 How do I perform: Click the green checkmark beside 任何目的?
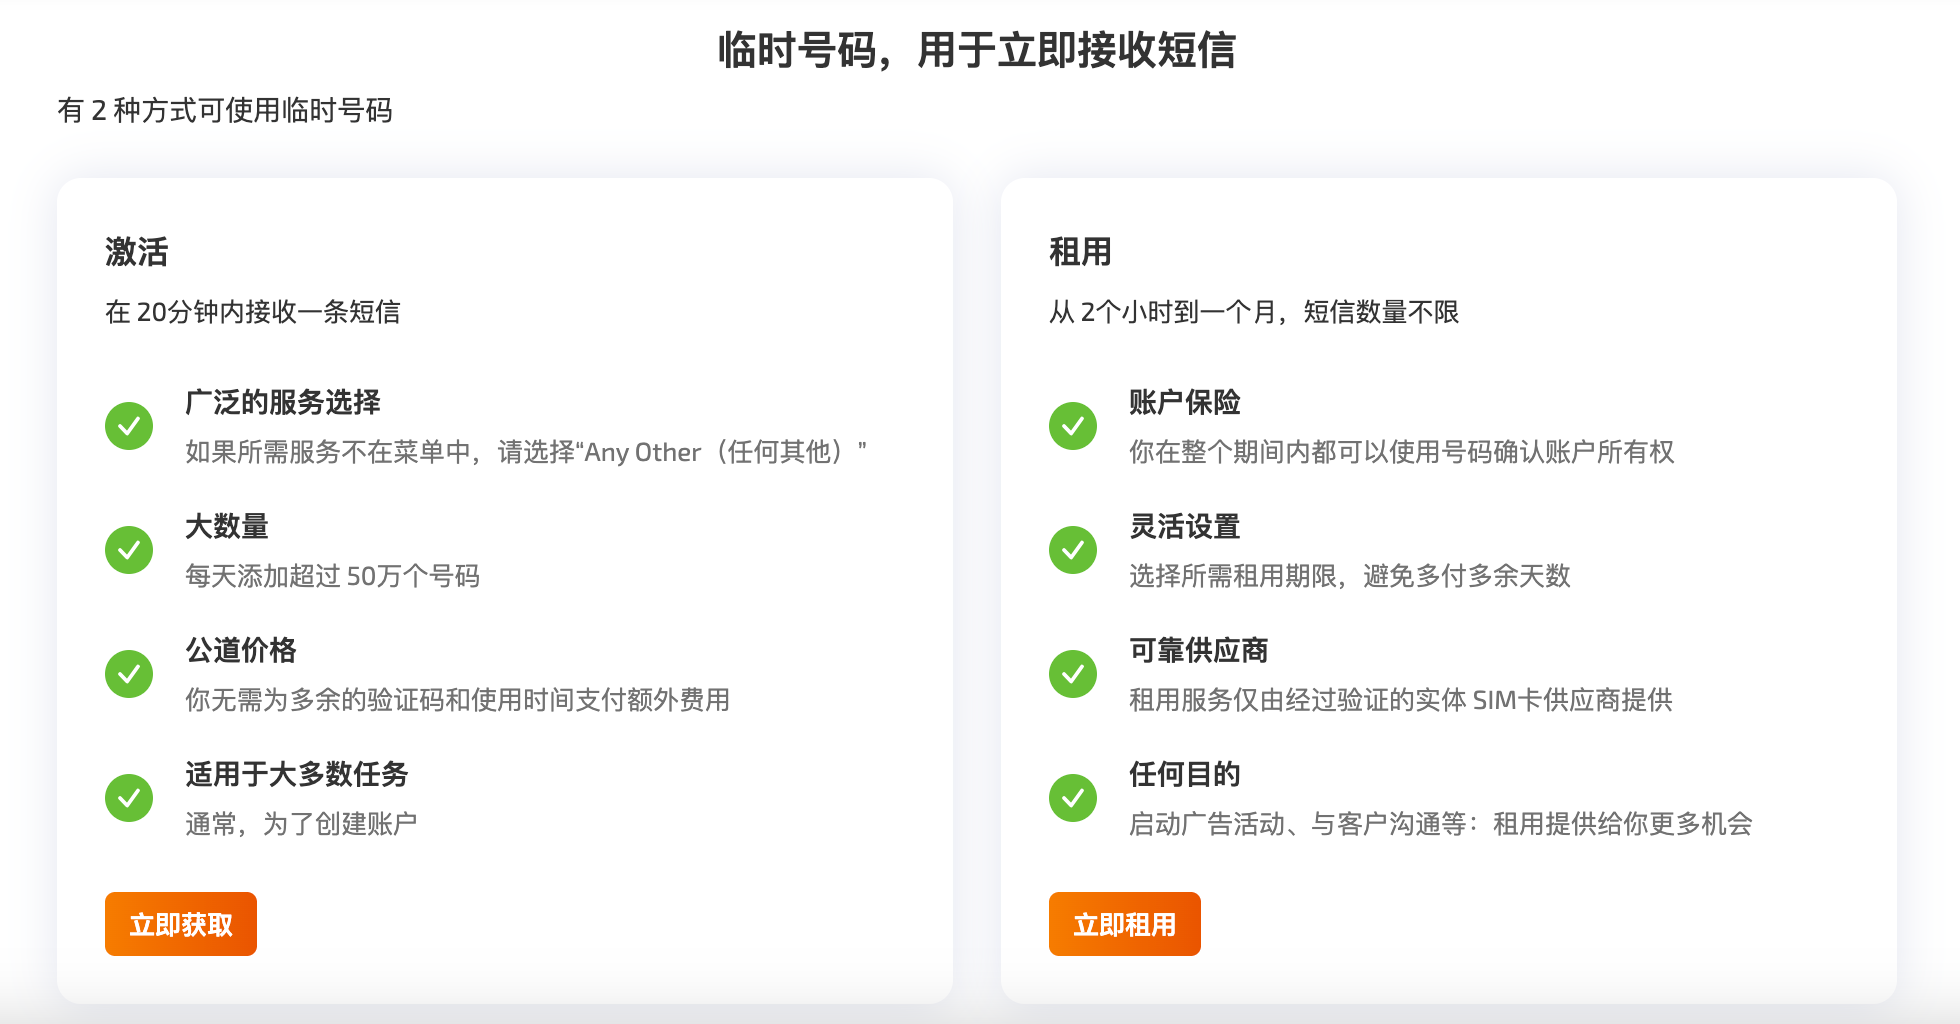1072,797
